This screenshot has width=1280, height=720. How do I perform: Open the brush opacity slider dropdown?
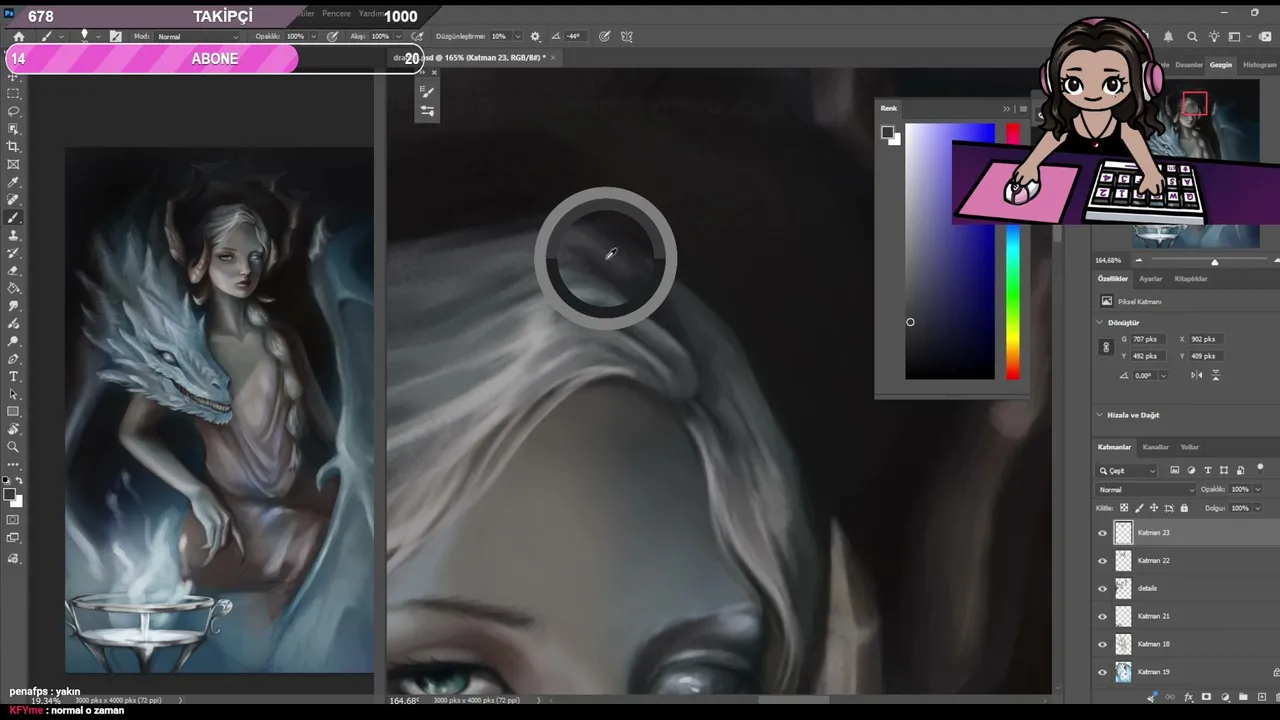click(x=311, y=37)
